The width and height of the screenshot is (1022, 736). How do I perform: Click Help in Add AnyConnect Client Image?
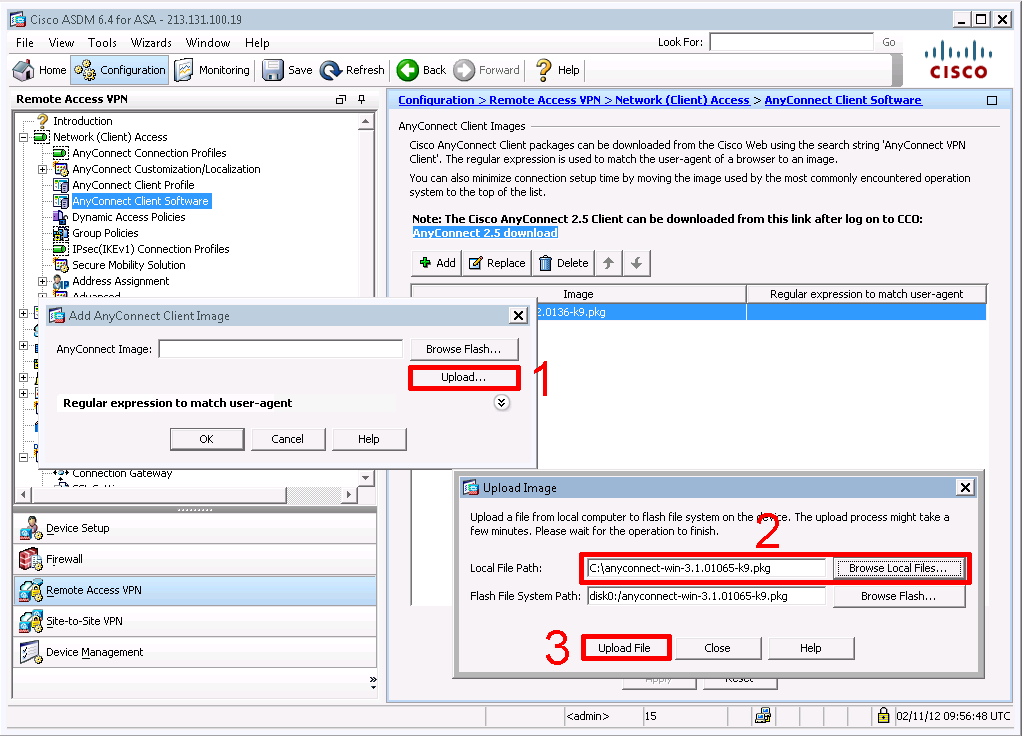pos(369,439)
